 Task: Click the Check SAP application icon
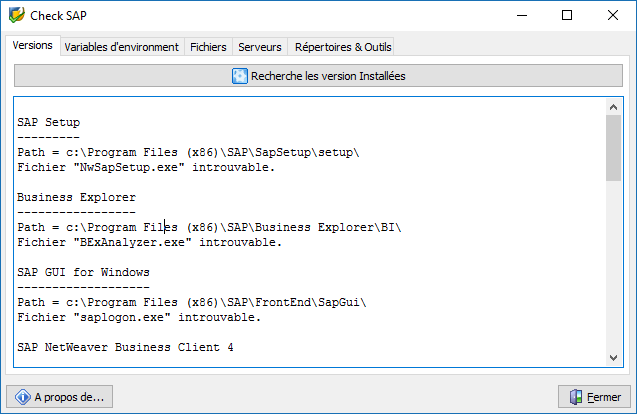tap(17, 15)
